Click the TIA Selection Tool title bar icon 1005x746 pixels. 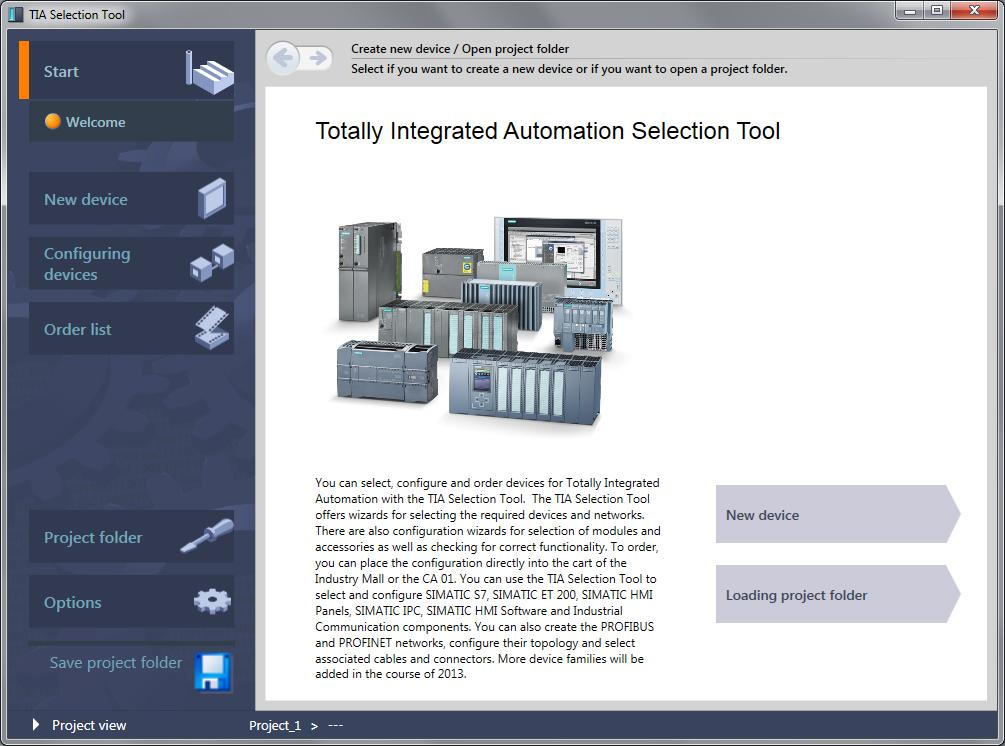coord(16,14)
